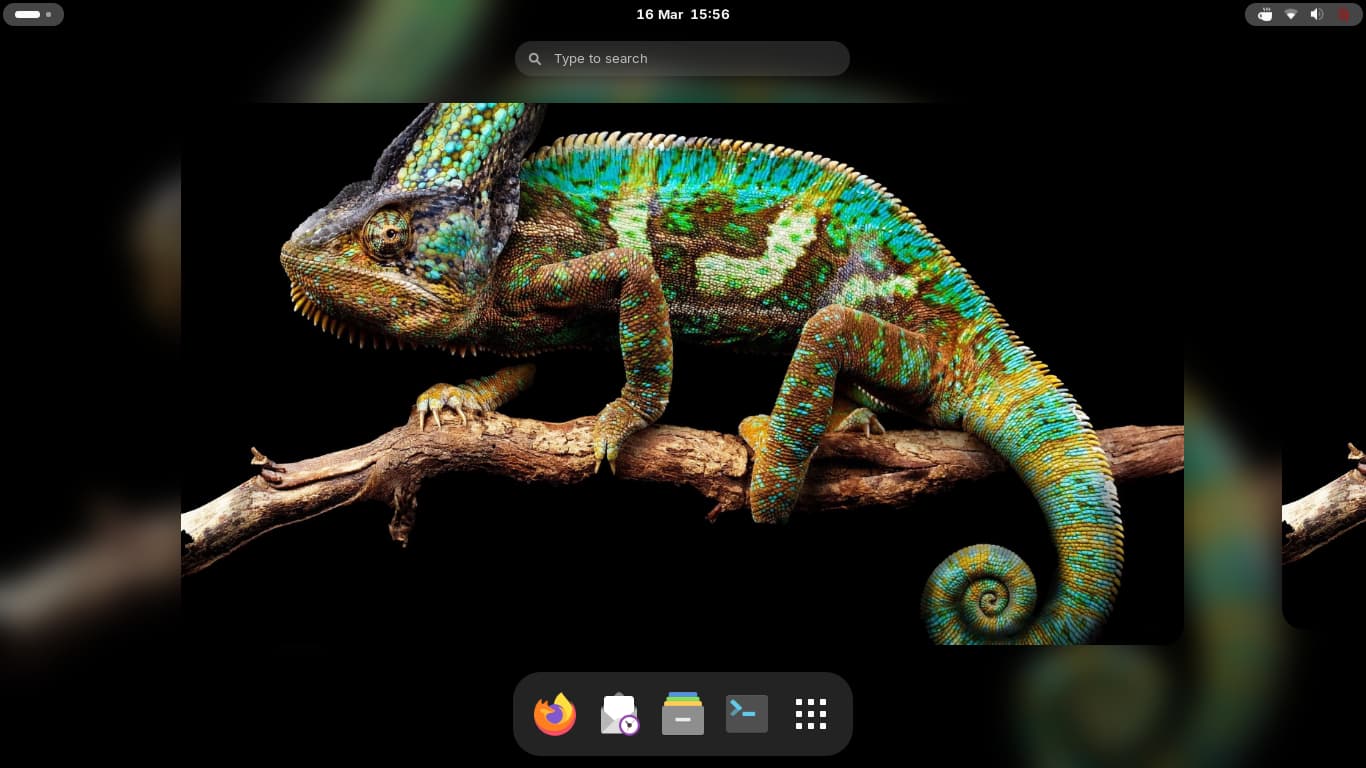The height and width of the screenshot is (768, 1366).
Task: Open the Evolution mail and calendar app
Action: [619, 714]
